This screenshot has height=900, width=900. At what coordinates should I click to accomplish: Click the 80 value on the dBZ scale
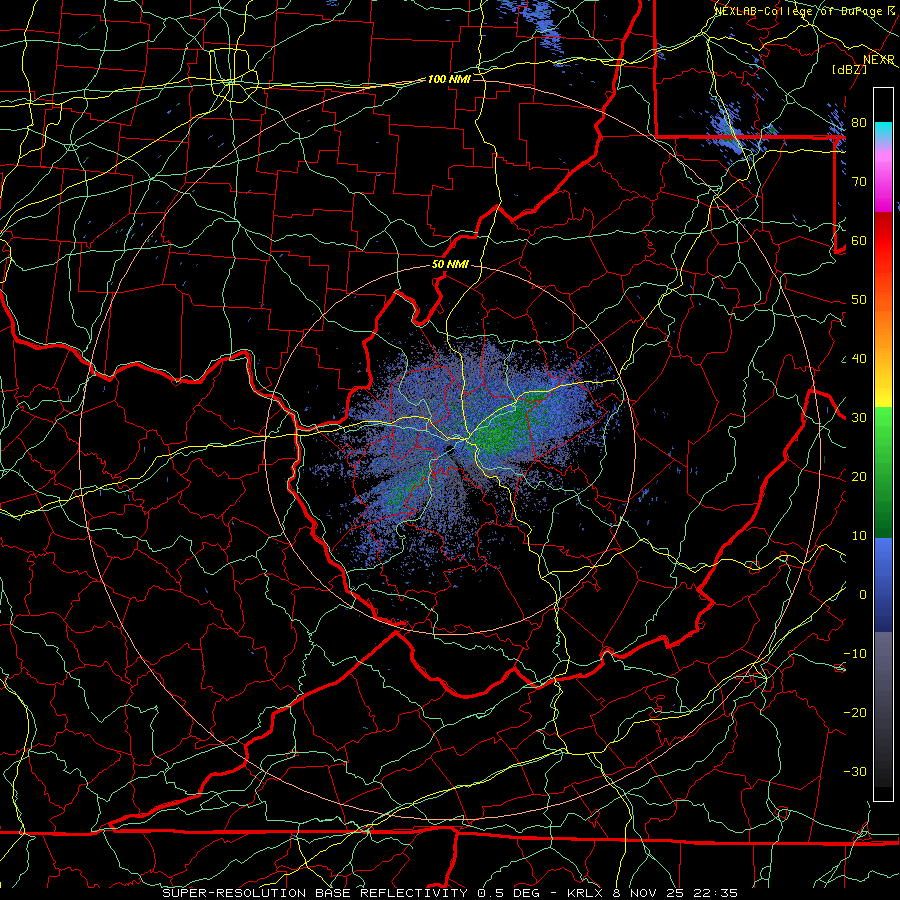(859, 123)
